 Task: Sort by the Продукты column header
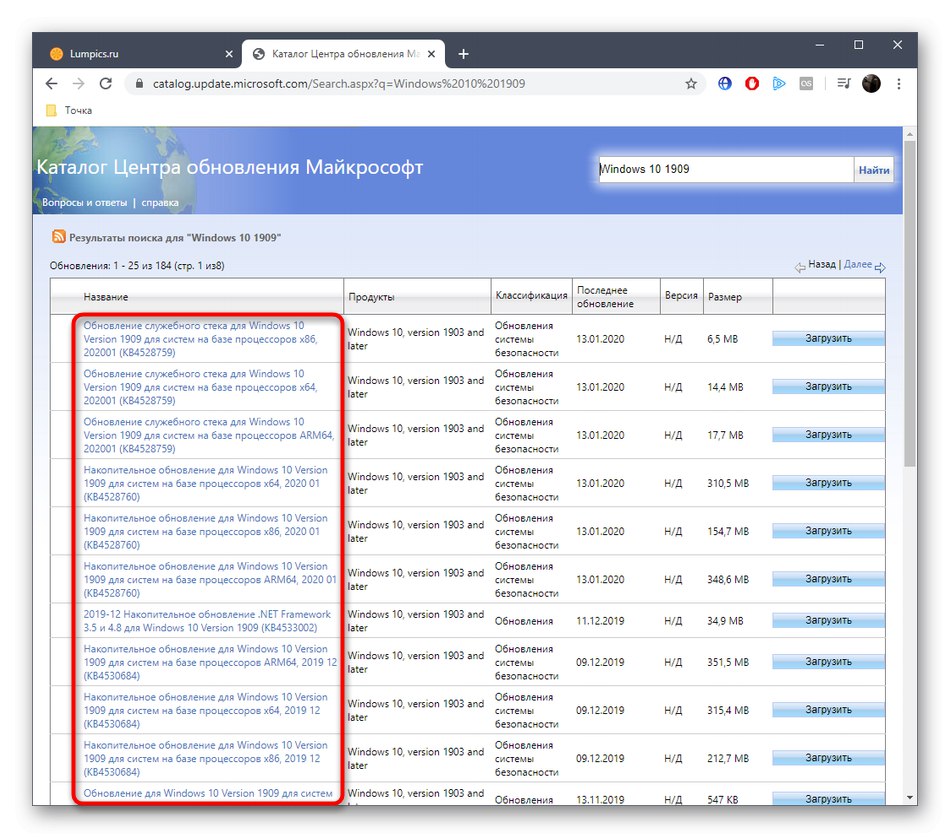point(371,297)
